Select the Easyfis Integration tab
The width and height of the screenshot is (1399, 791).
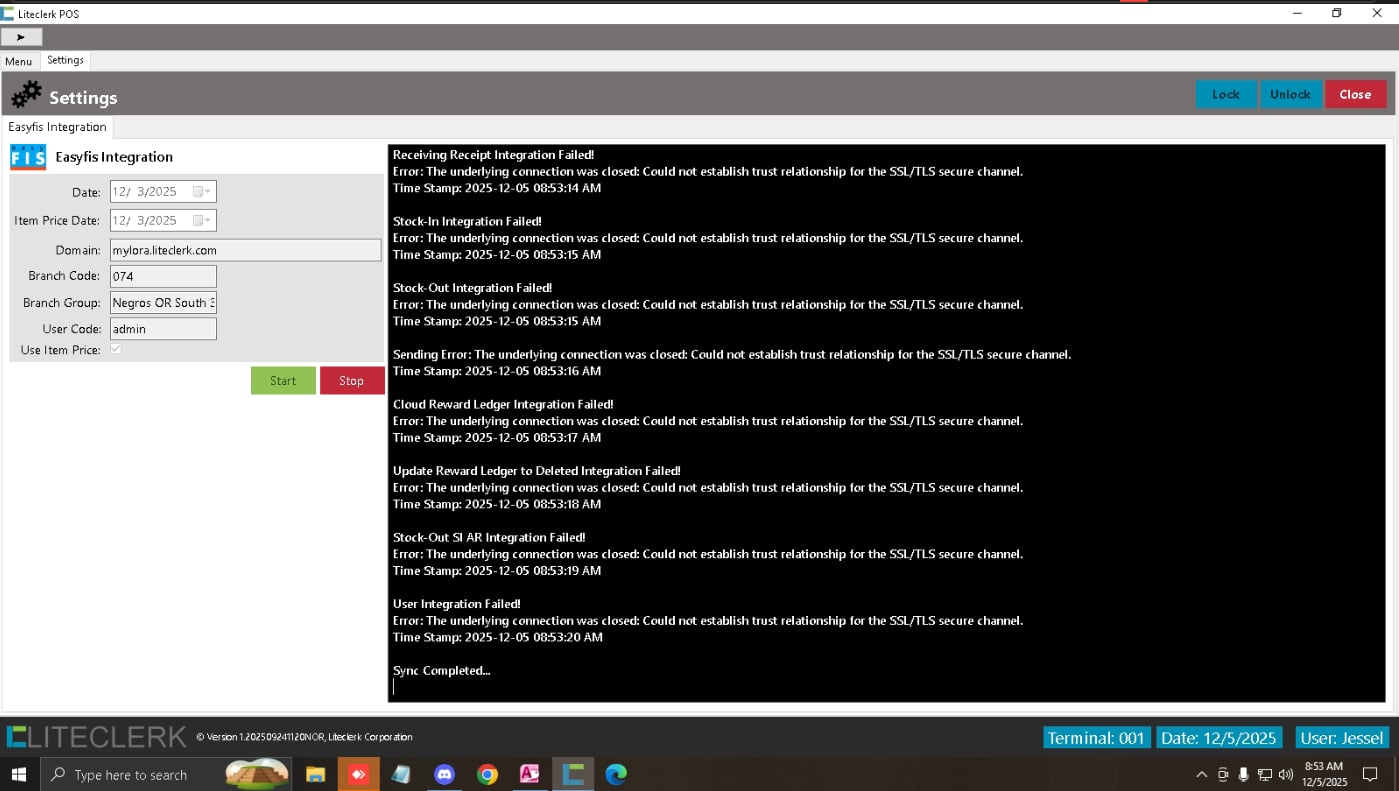(x=57, y=127)
